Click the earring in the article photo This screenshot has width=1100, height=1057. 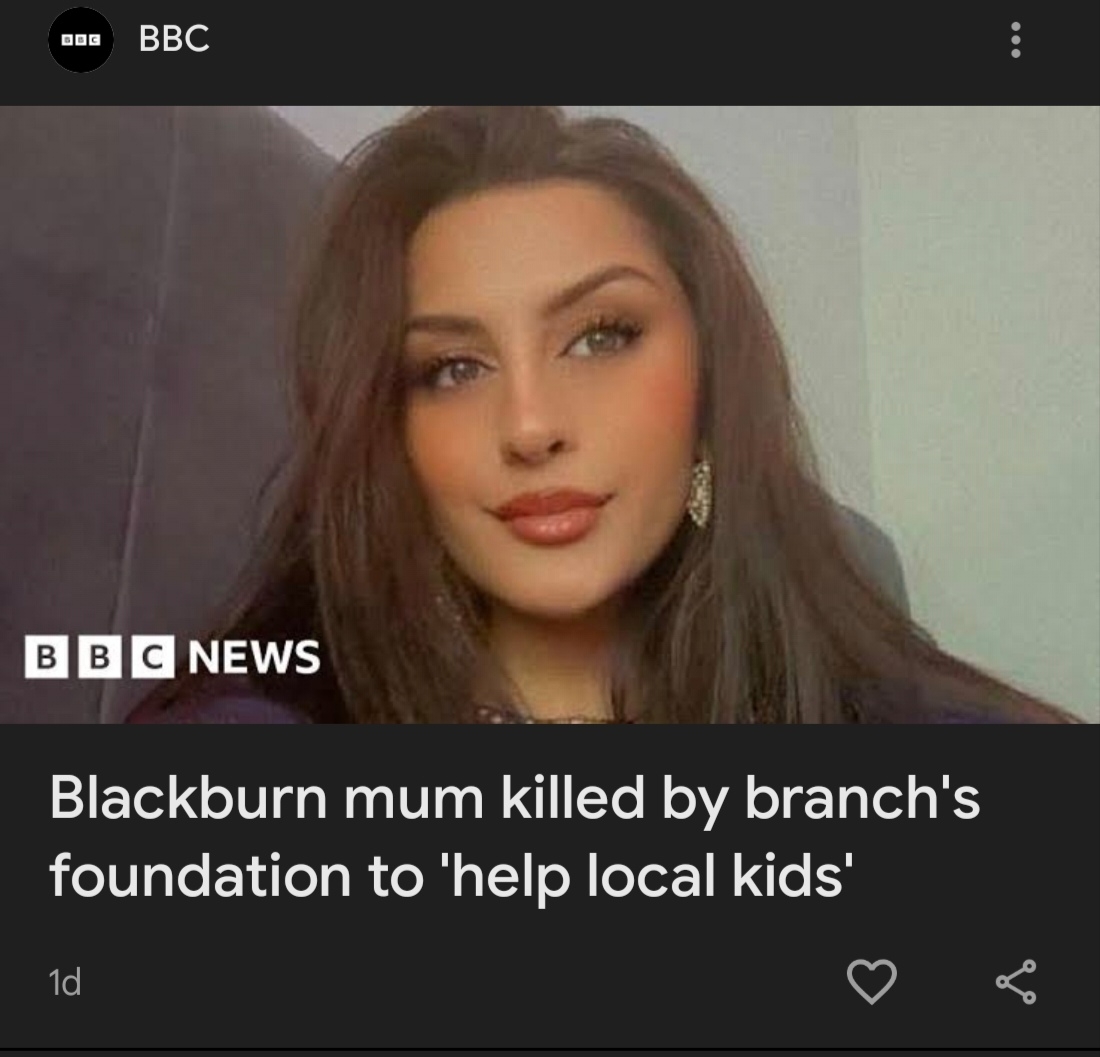tap(700, 492)
